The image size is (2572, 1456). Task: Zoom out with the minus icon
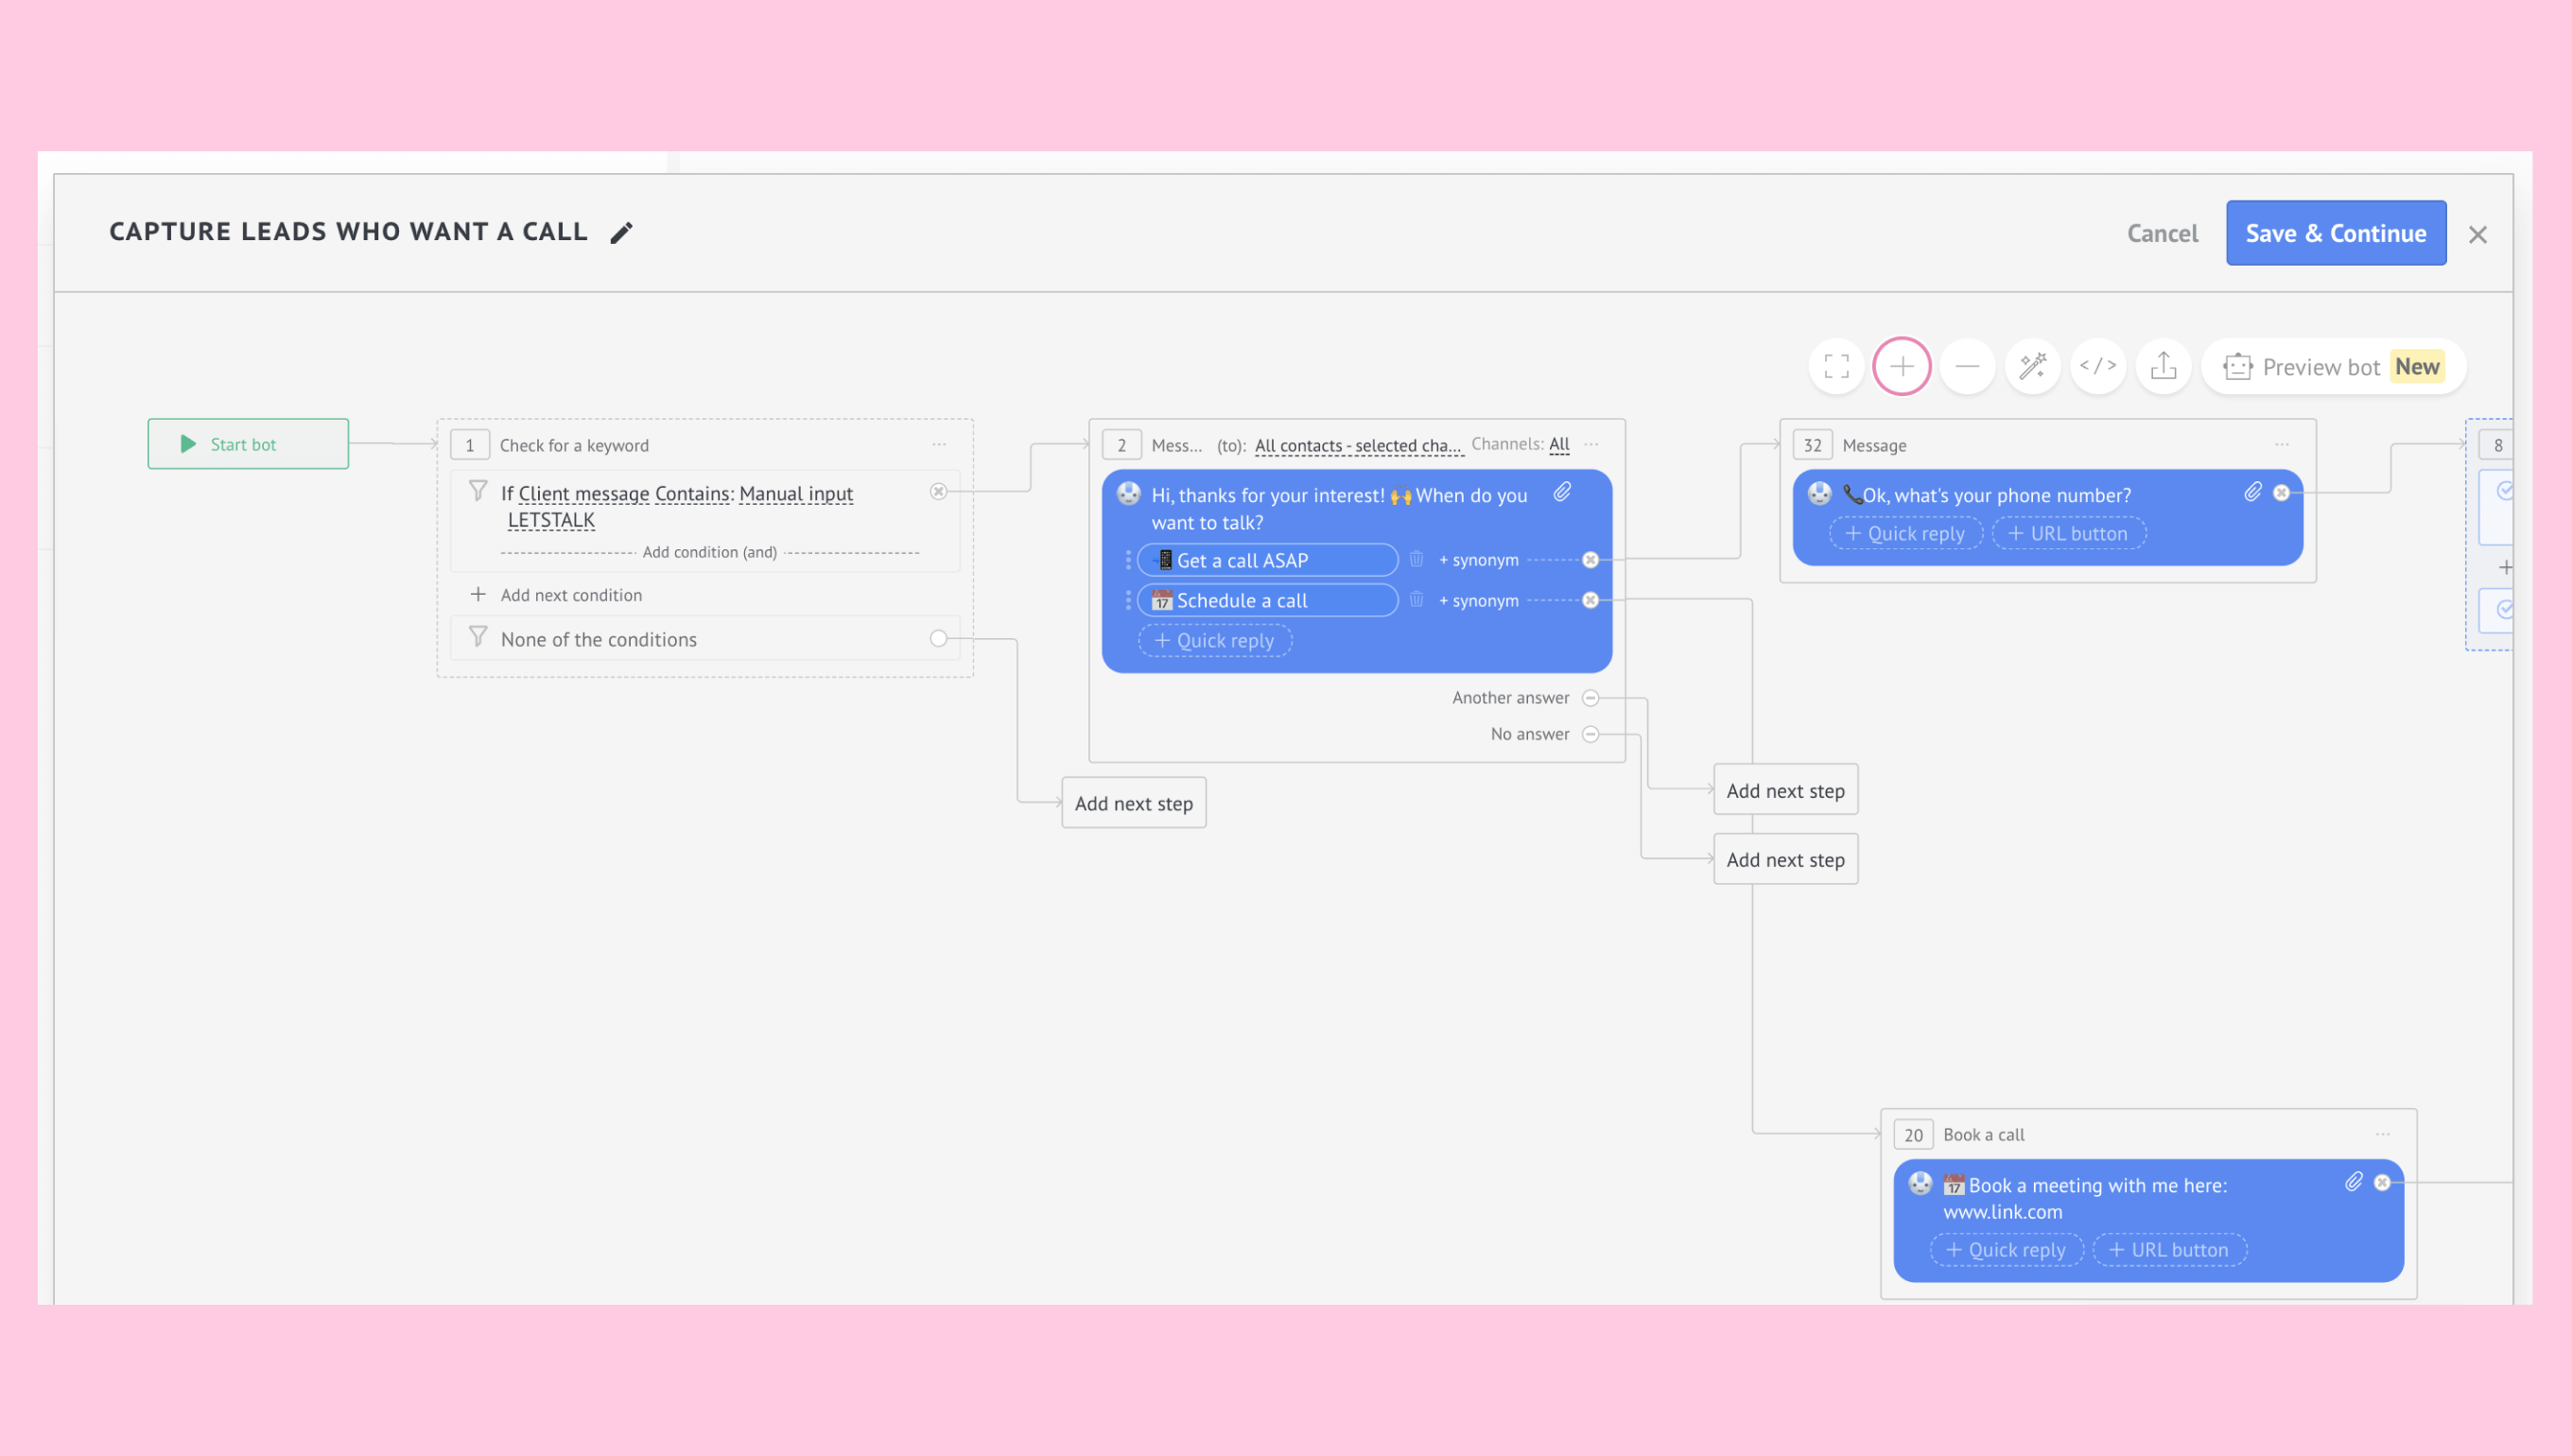1966,367
